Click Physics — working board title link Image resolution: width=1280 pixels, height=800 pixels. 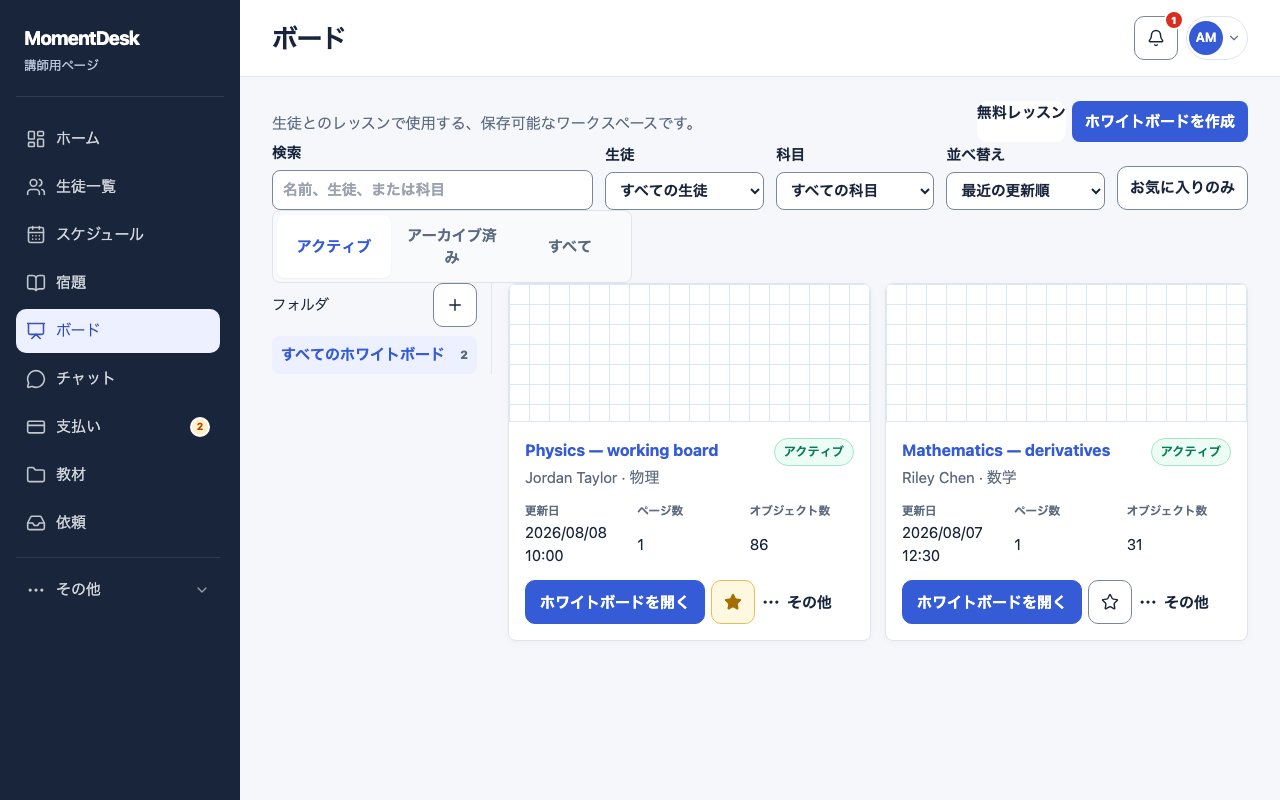coord(622,451)
